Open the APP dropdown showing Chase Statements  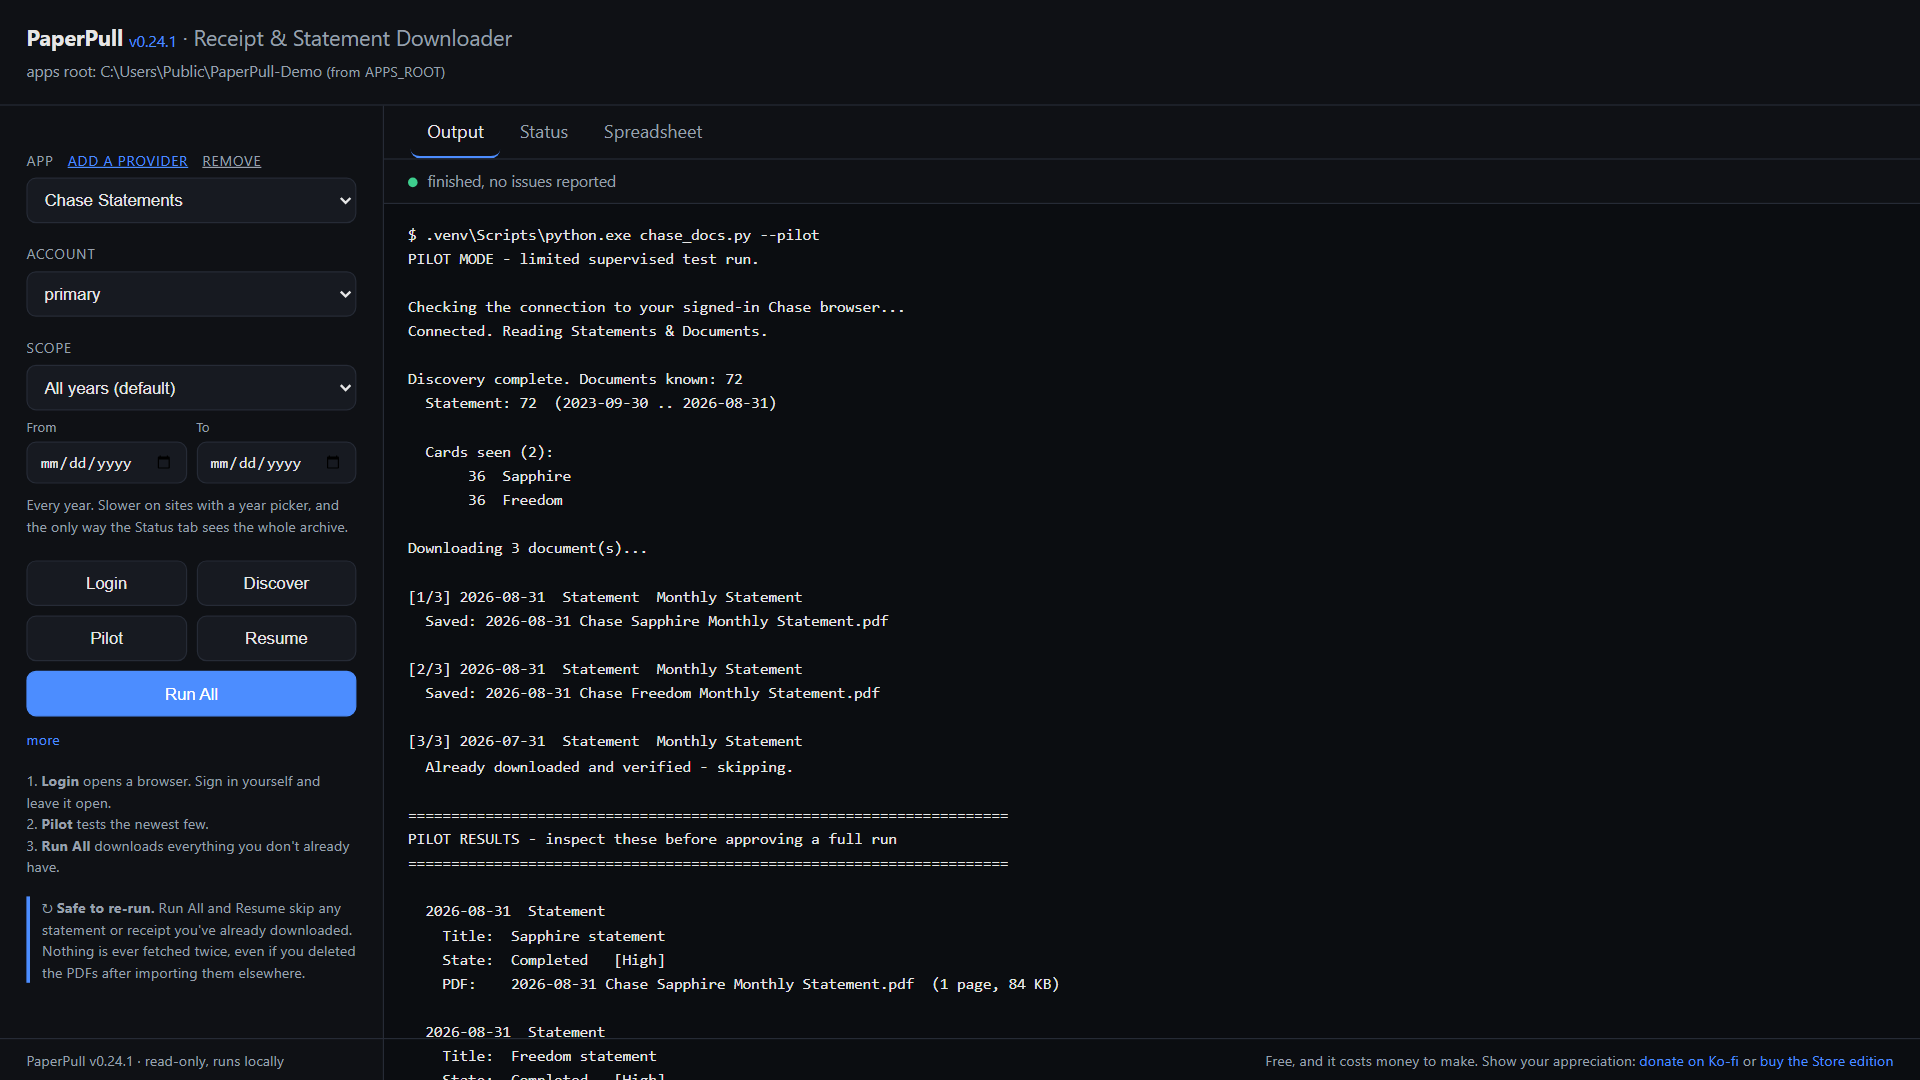pyautogui.click(x=191, y=200)
